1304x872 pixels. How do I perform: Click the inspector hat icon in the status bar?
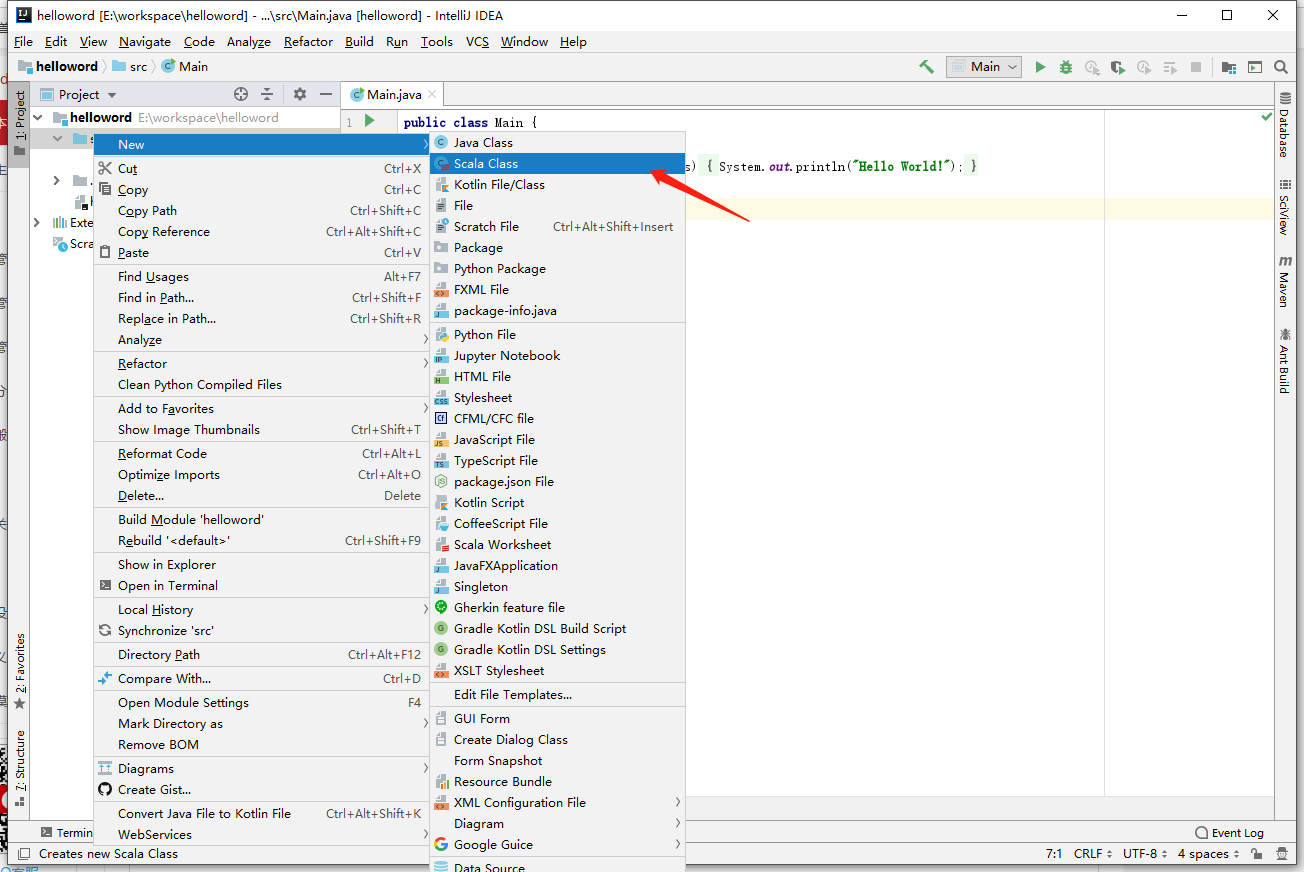(x=1282, y=854)
